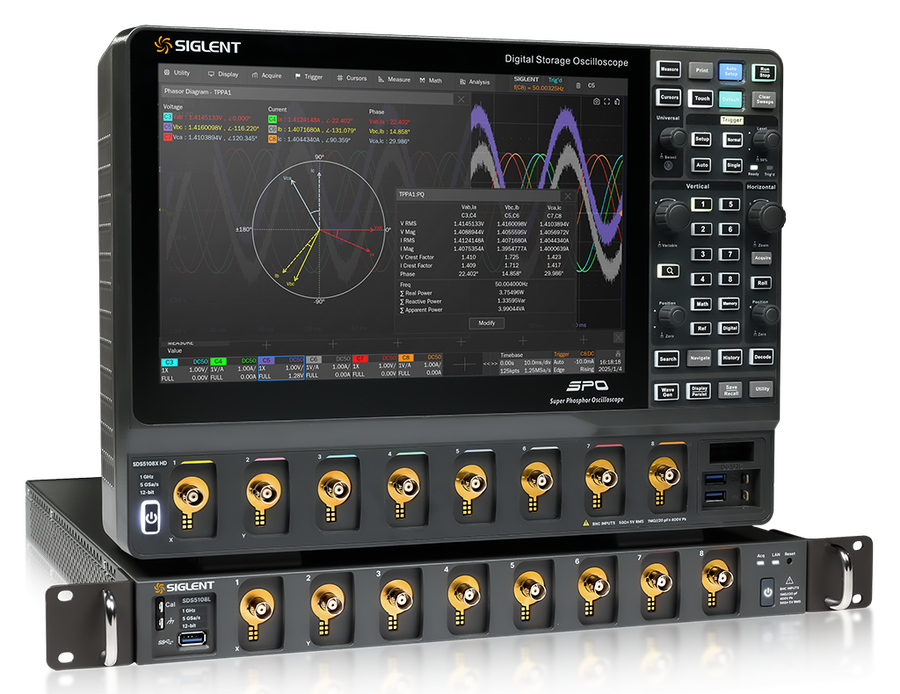Open the Math menu in top bar
Screen dimensions: 900x694
point(431,80)
